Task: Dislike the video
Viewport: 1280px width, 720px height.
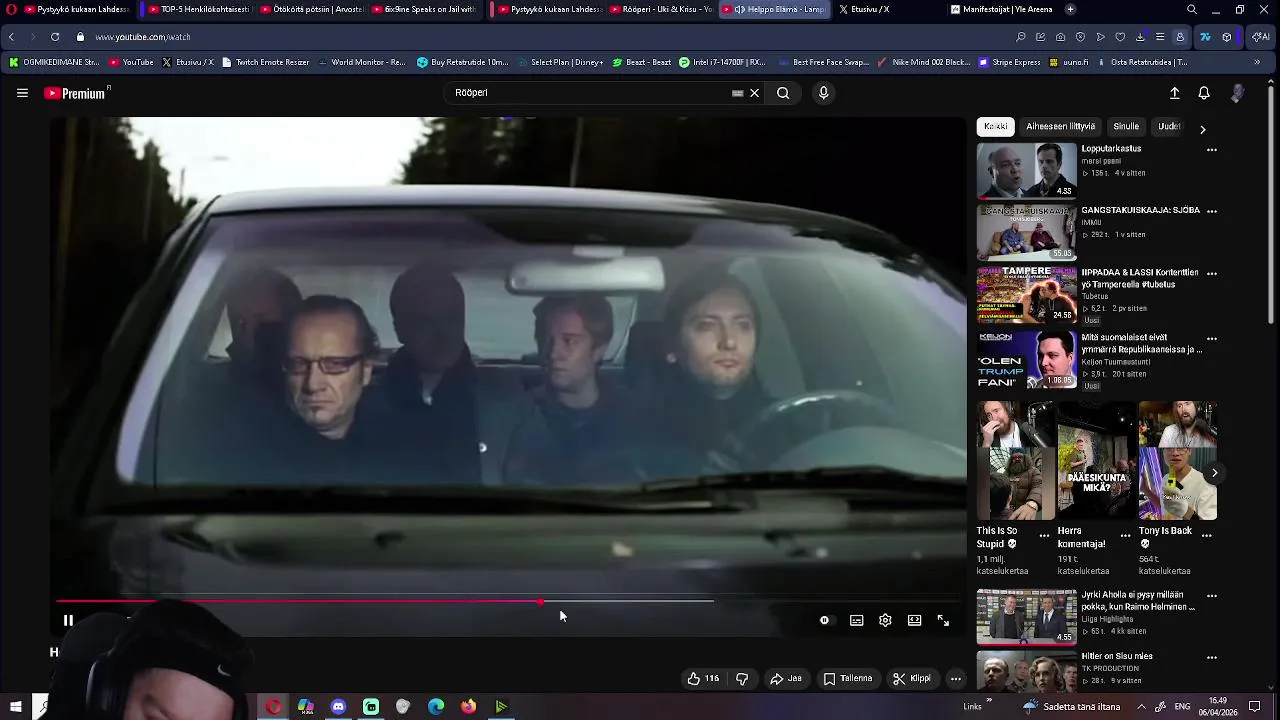Action: (x=742, y=678)
